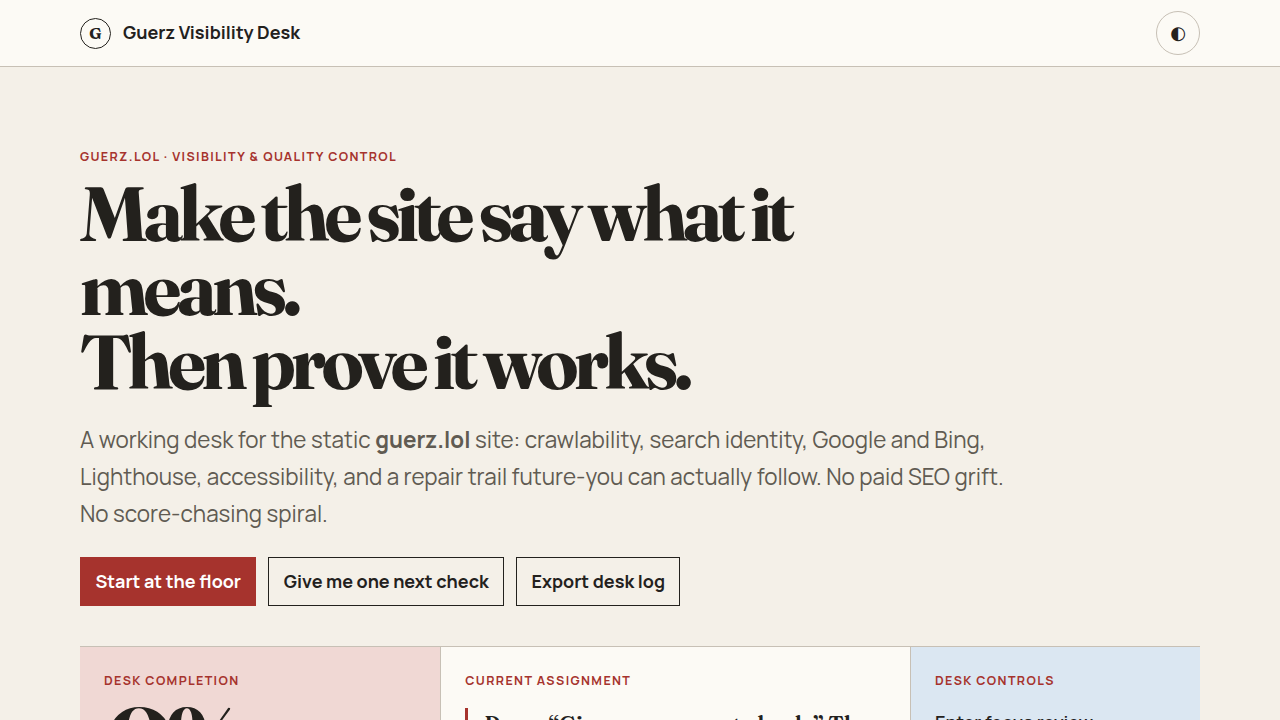Click the "Start at the floor" button
1280x720 pixels.
[168, 581]
